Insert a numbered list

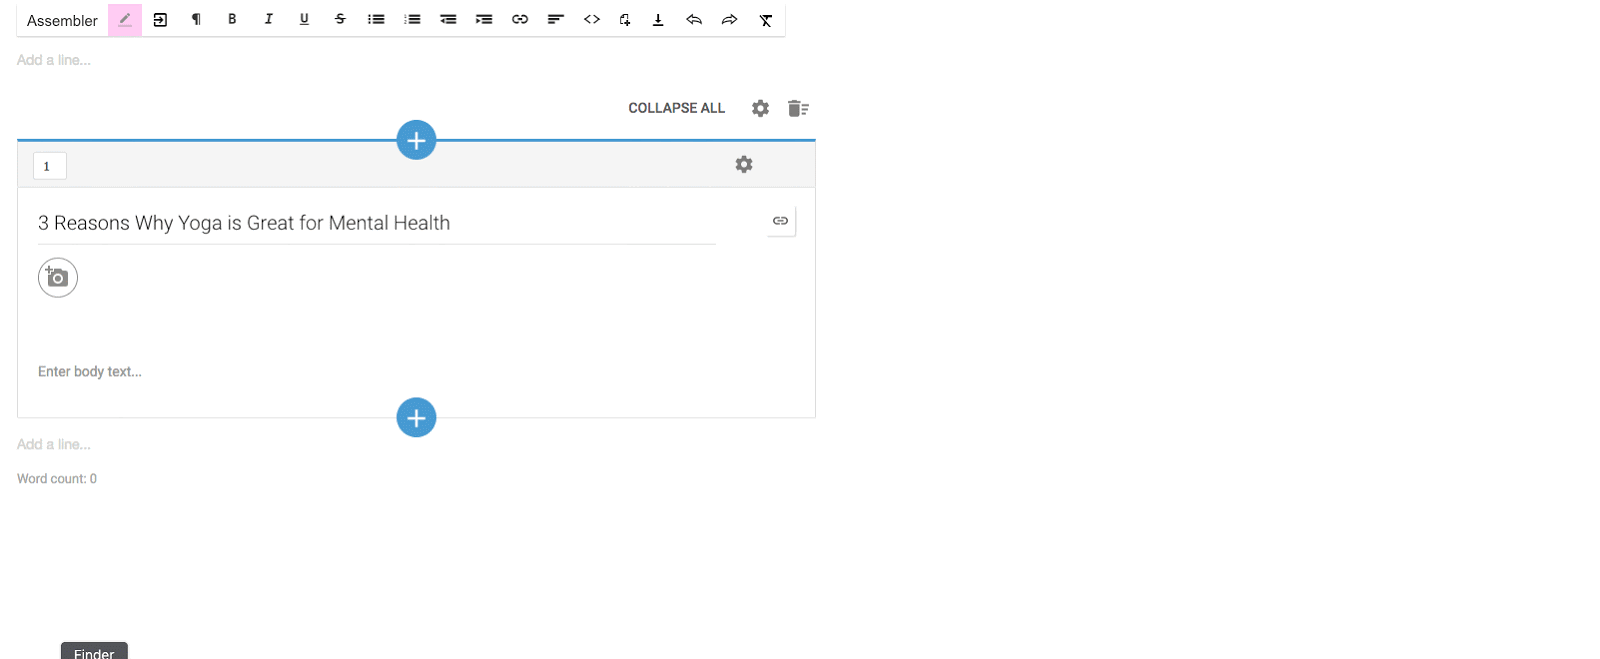[412, 20]
